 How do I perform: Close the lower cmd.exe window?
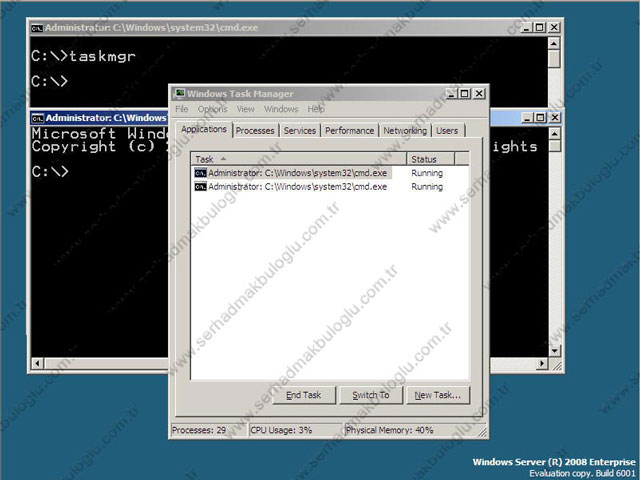555,118
